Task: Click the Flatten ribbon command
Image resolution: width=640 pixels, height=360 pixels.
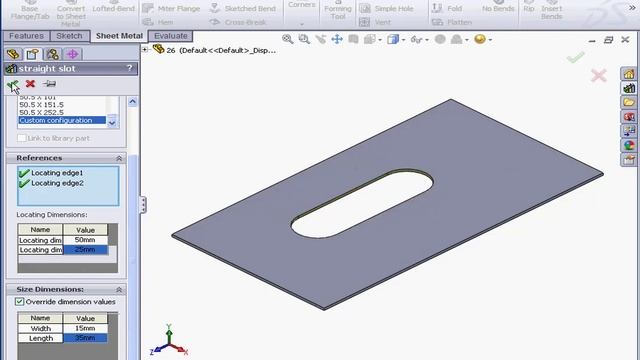Action: (452, 22)
